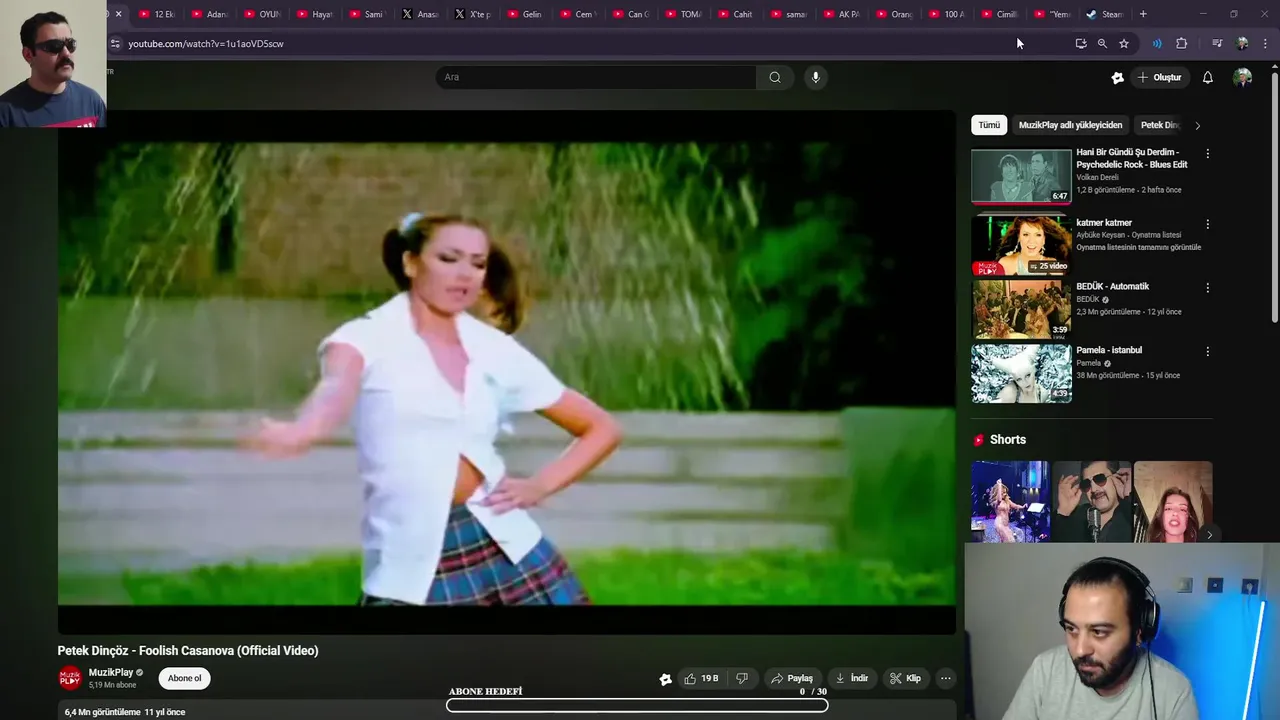
Task: Switch to the 12 Ek browser tab
Action: (157, 14)
